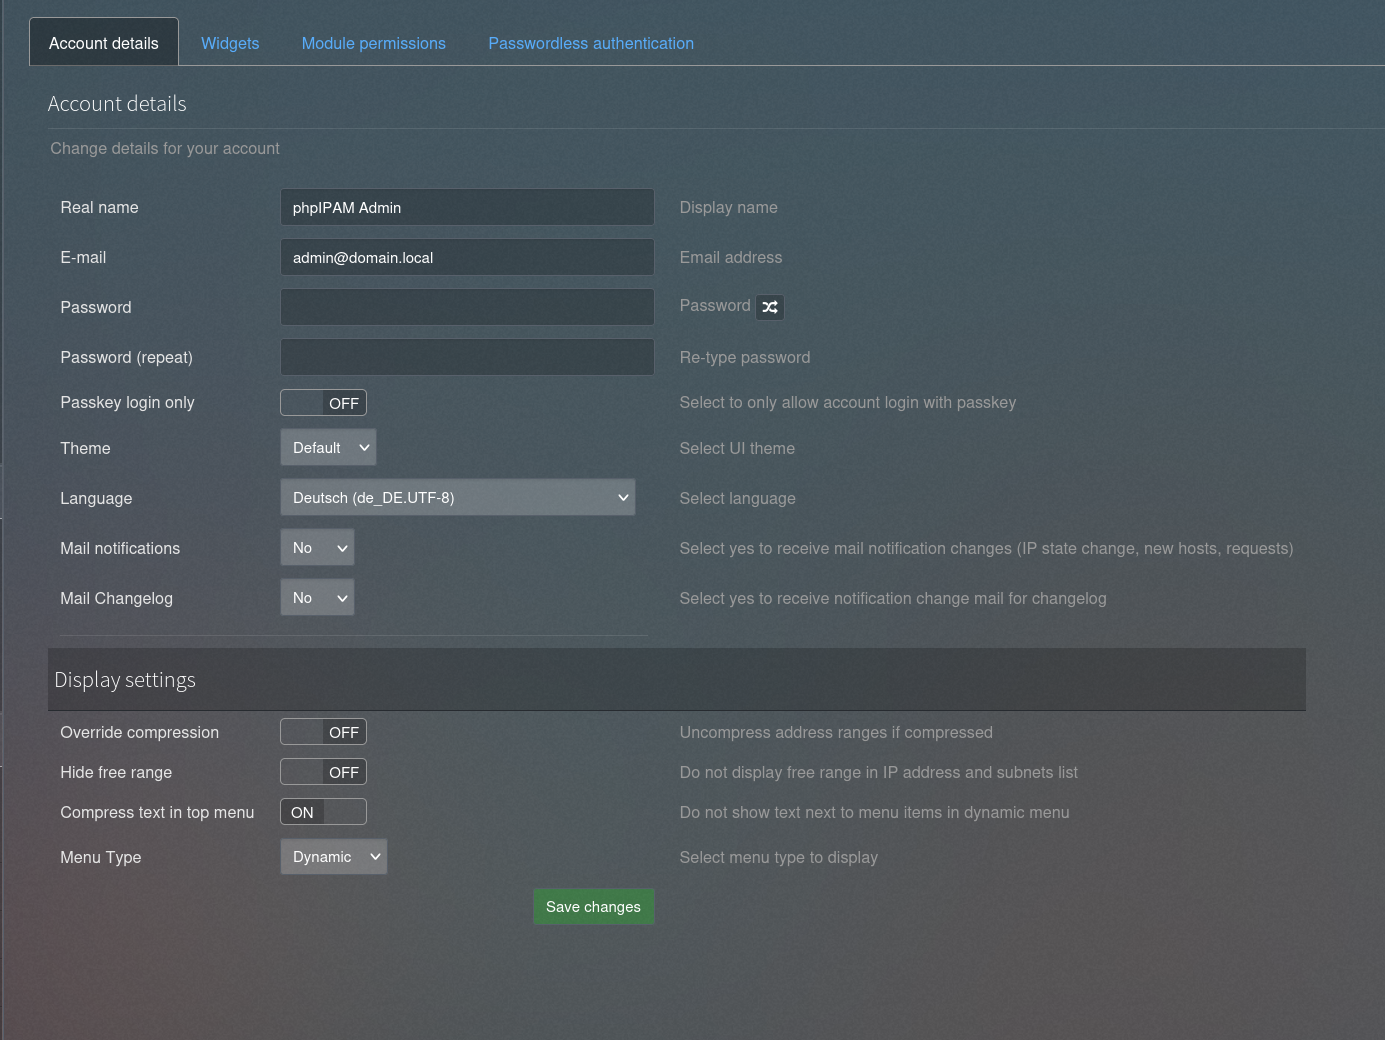1385x1040 pixels.
Task: Select the Account details tab
Action: 104,43
